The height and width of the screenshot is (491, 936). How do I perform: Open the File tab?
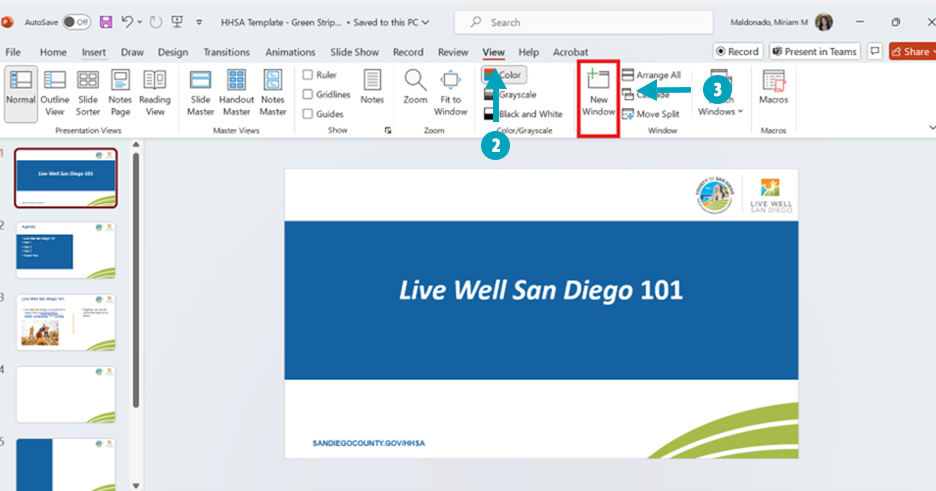pyautogui.click(x=13, y=52)
